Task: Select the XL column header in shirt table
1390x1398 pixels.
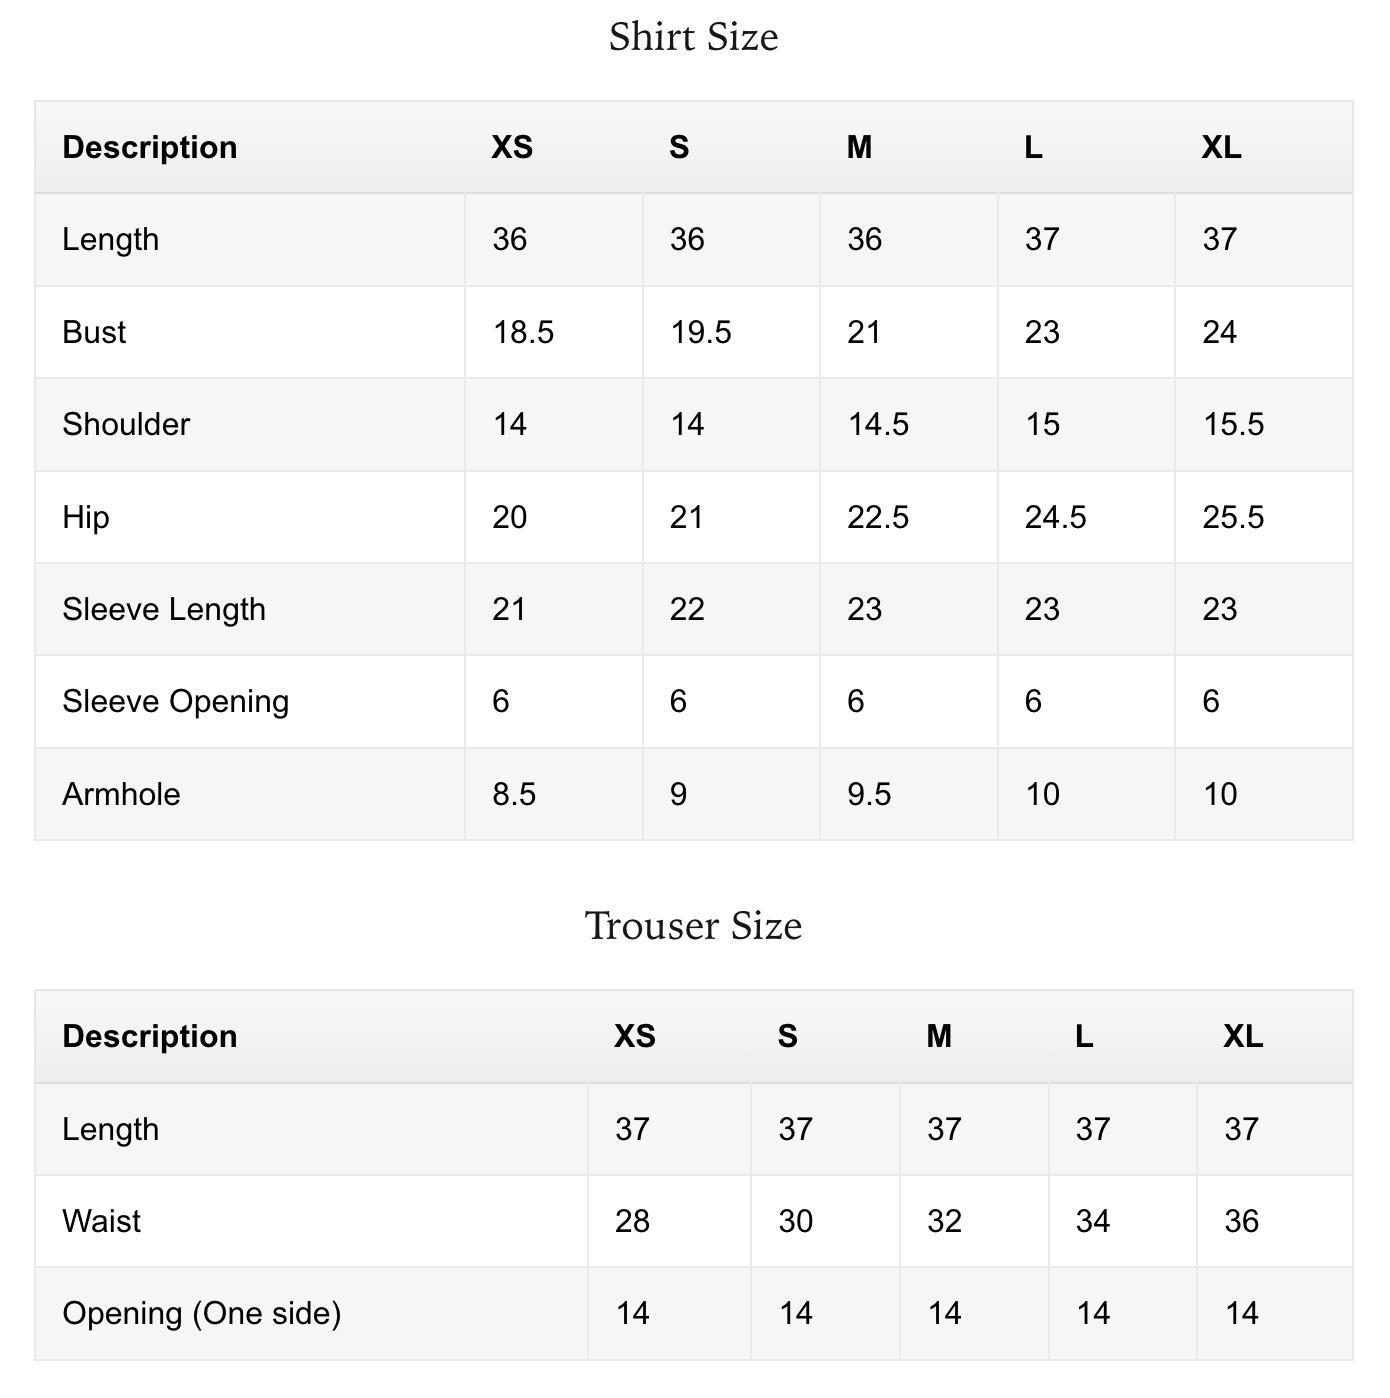Action: click(x=1221, y=147)
